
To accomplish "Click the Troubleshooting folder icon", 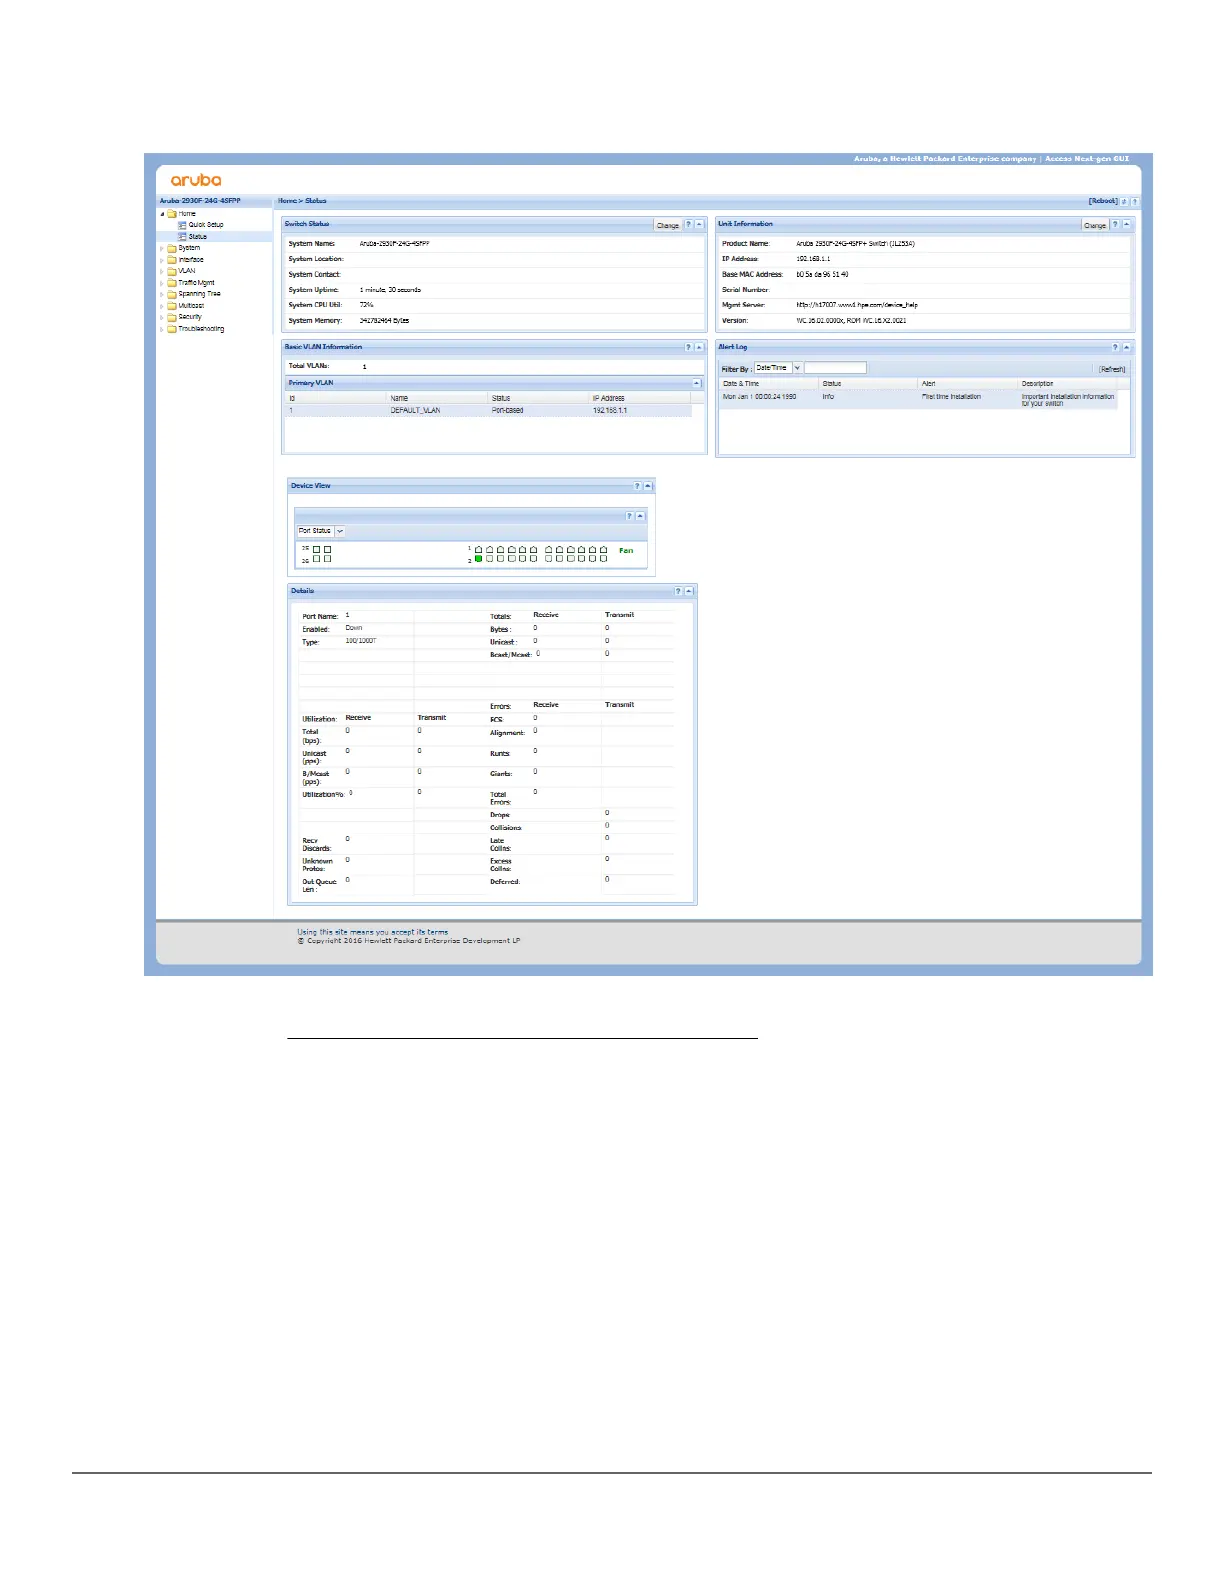I will (172, 329).
